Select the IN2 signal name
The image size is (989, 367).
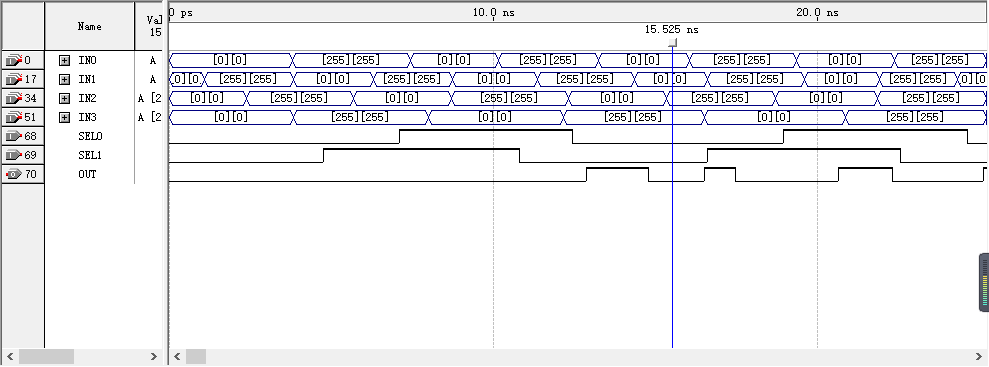click(x=87, y=98)
